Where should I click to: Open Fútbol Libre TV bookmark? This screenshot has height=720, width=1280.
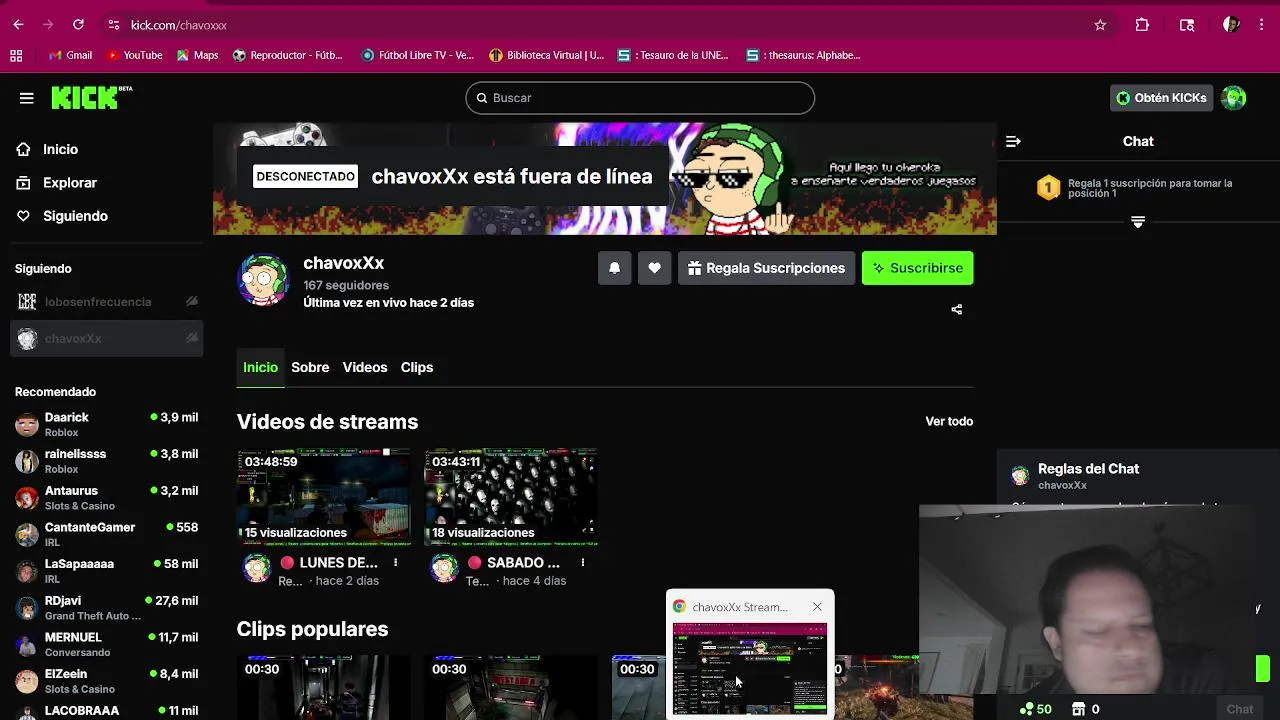click(417, 56)
